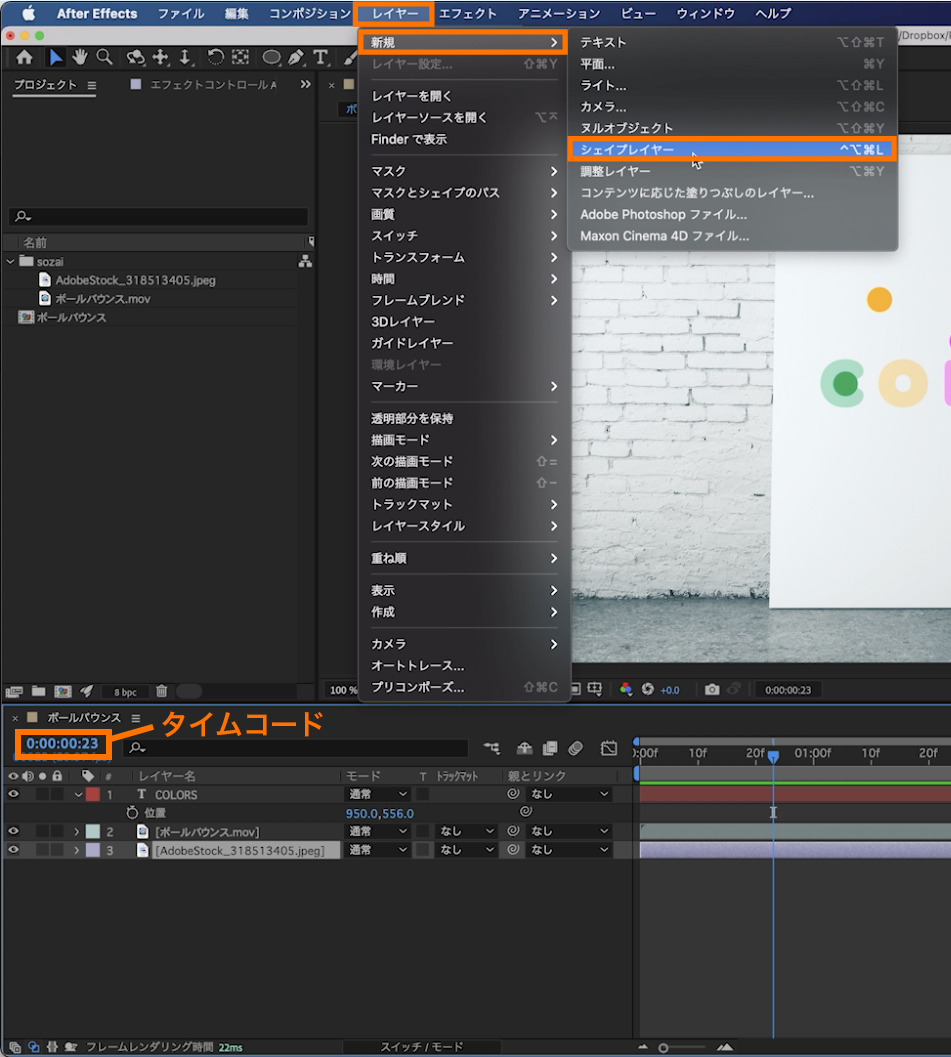Select the Ellipse shape tool
This screenshot has width=951, height=1057.
tap(271, 57)
